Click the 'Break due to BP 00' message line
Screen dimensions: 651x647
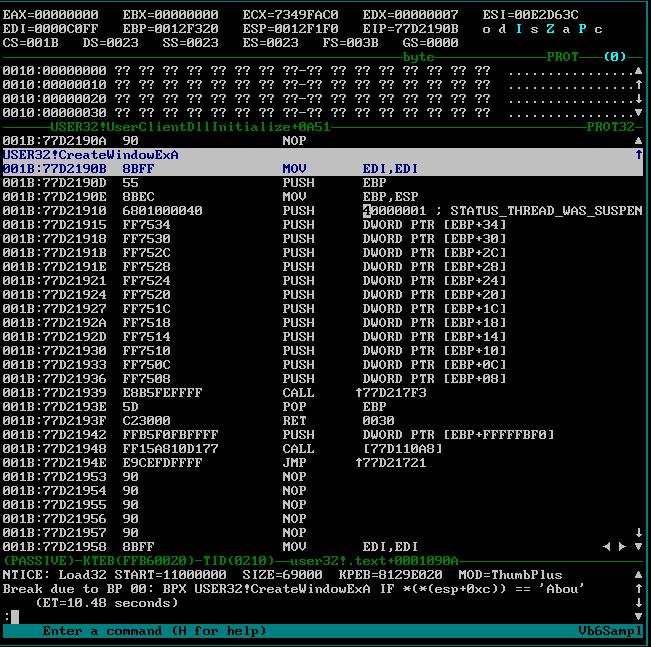click(x=293, y=589)
